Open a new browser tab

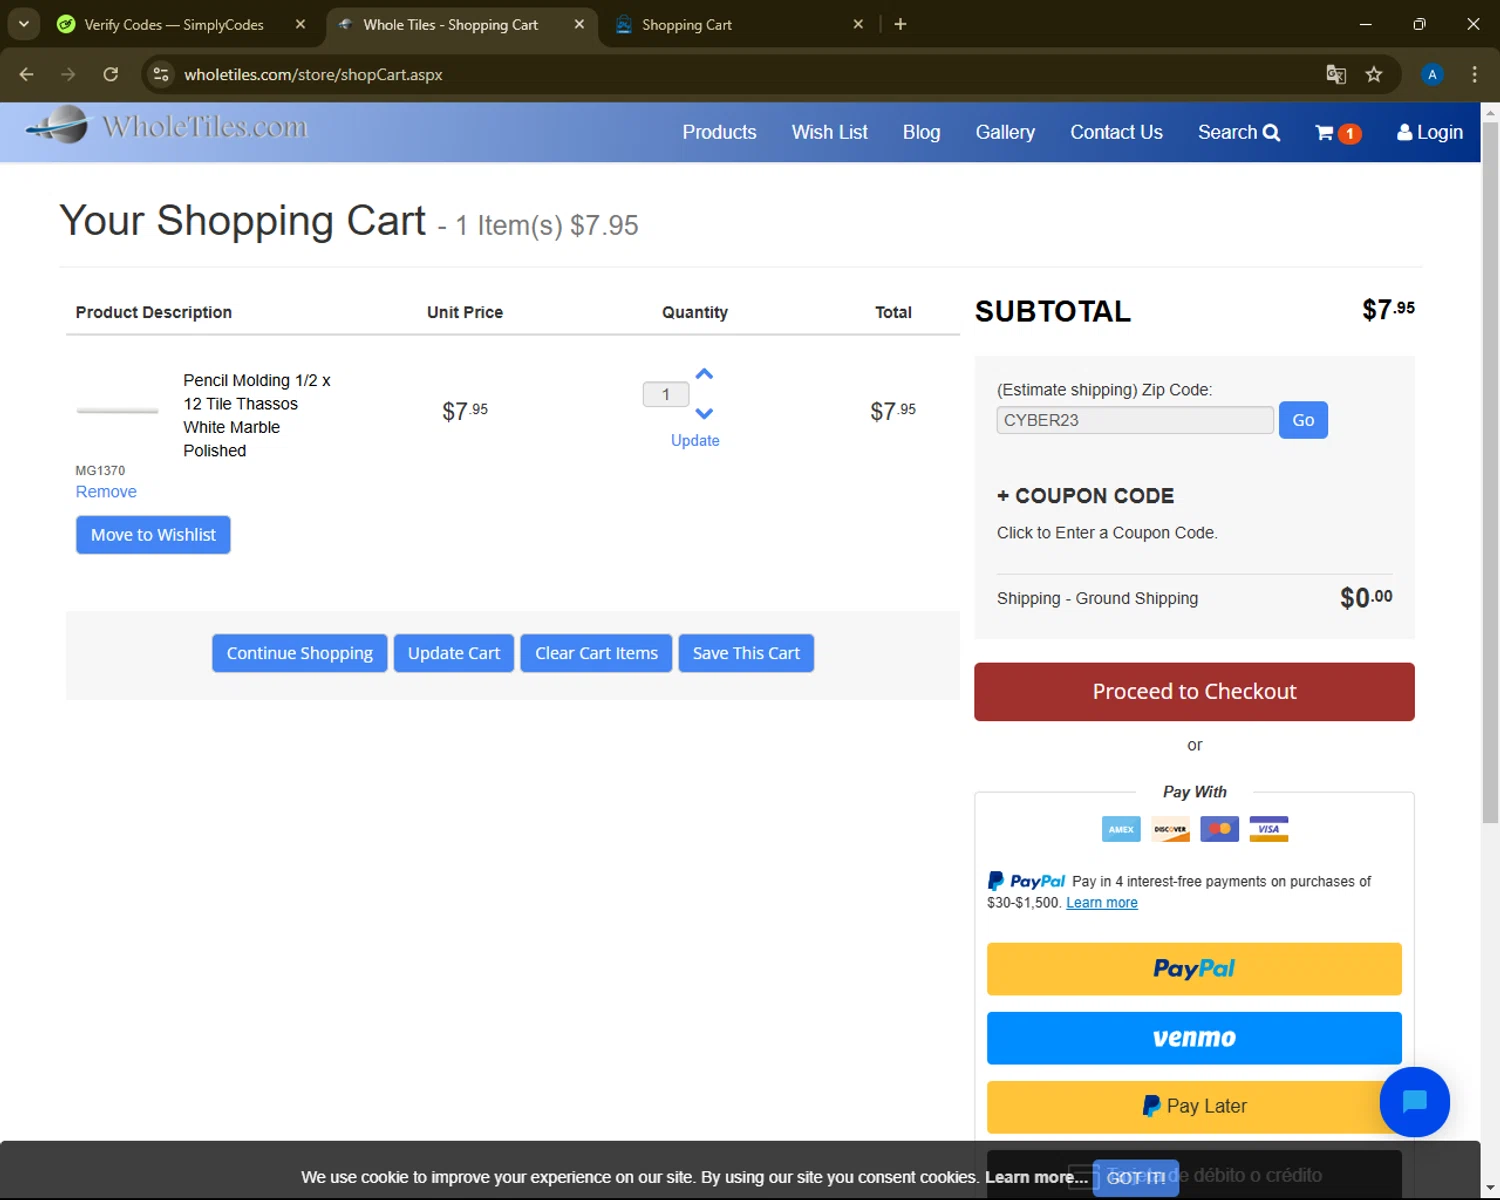pos(900,24)
